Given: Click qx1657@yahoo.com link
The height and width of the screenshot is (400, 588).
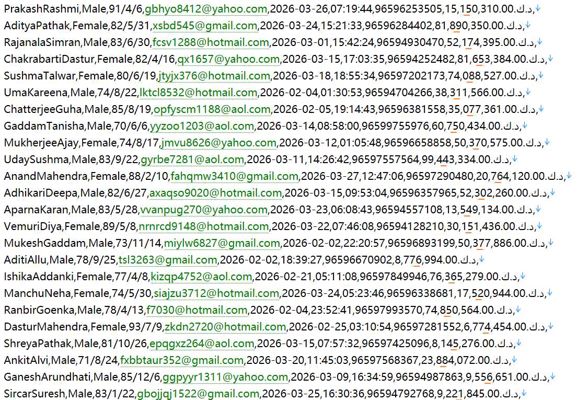Looking at the screenshot, I should tap(228, 59).
